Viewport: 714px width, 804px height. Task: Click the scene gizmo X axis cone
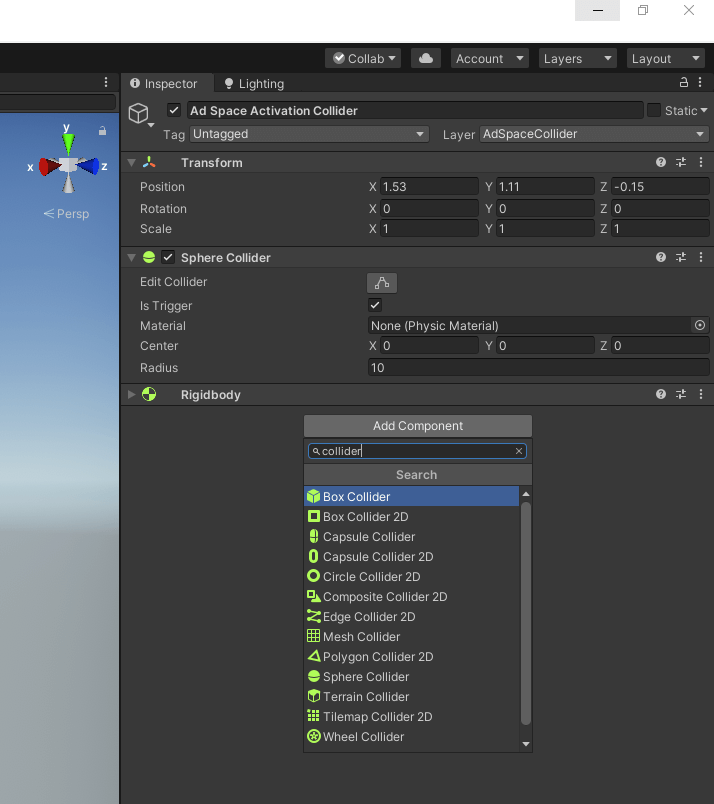click(x=49, y=167)
